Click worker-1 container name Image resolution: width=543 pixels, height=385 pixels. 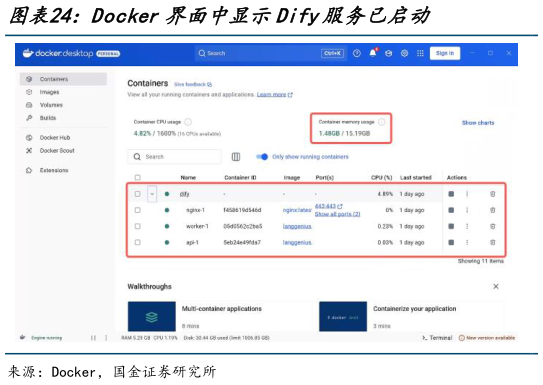(x=197, y=226)
